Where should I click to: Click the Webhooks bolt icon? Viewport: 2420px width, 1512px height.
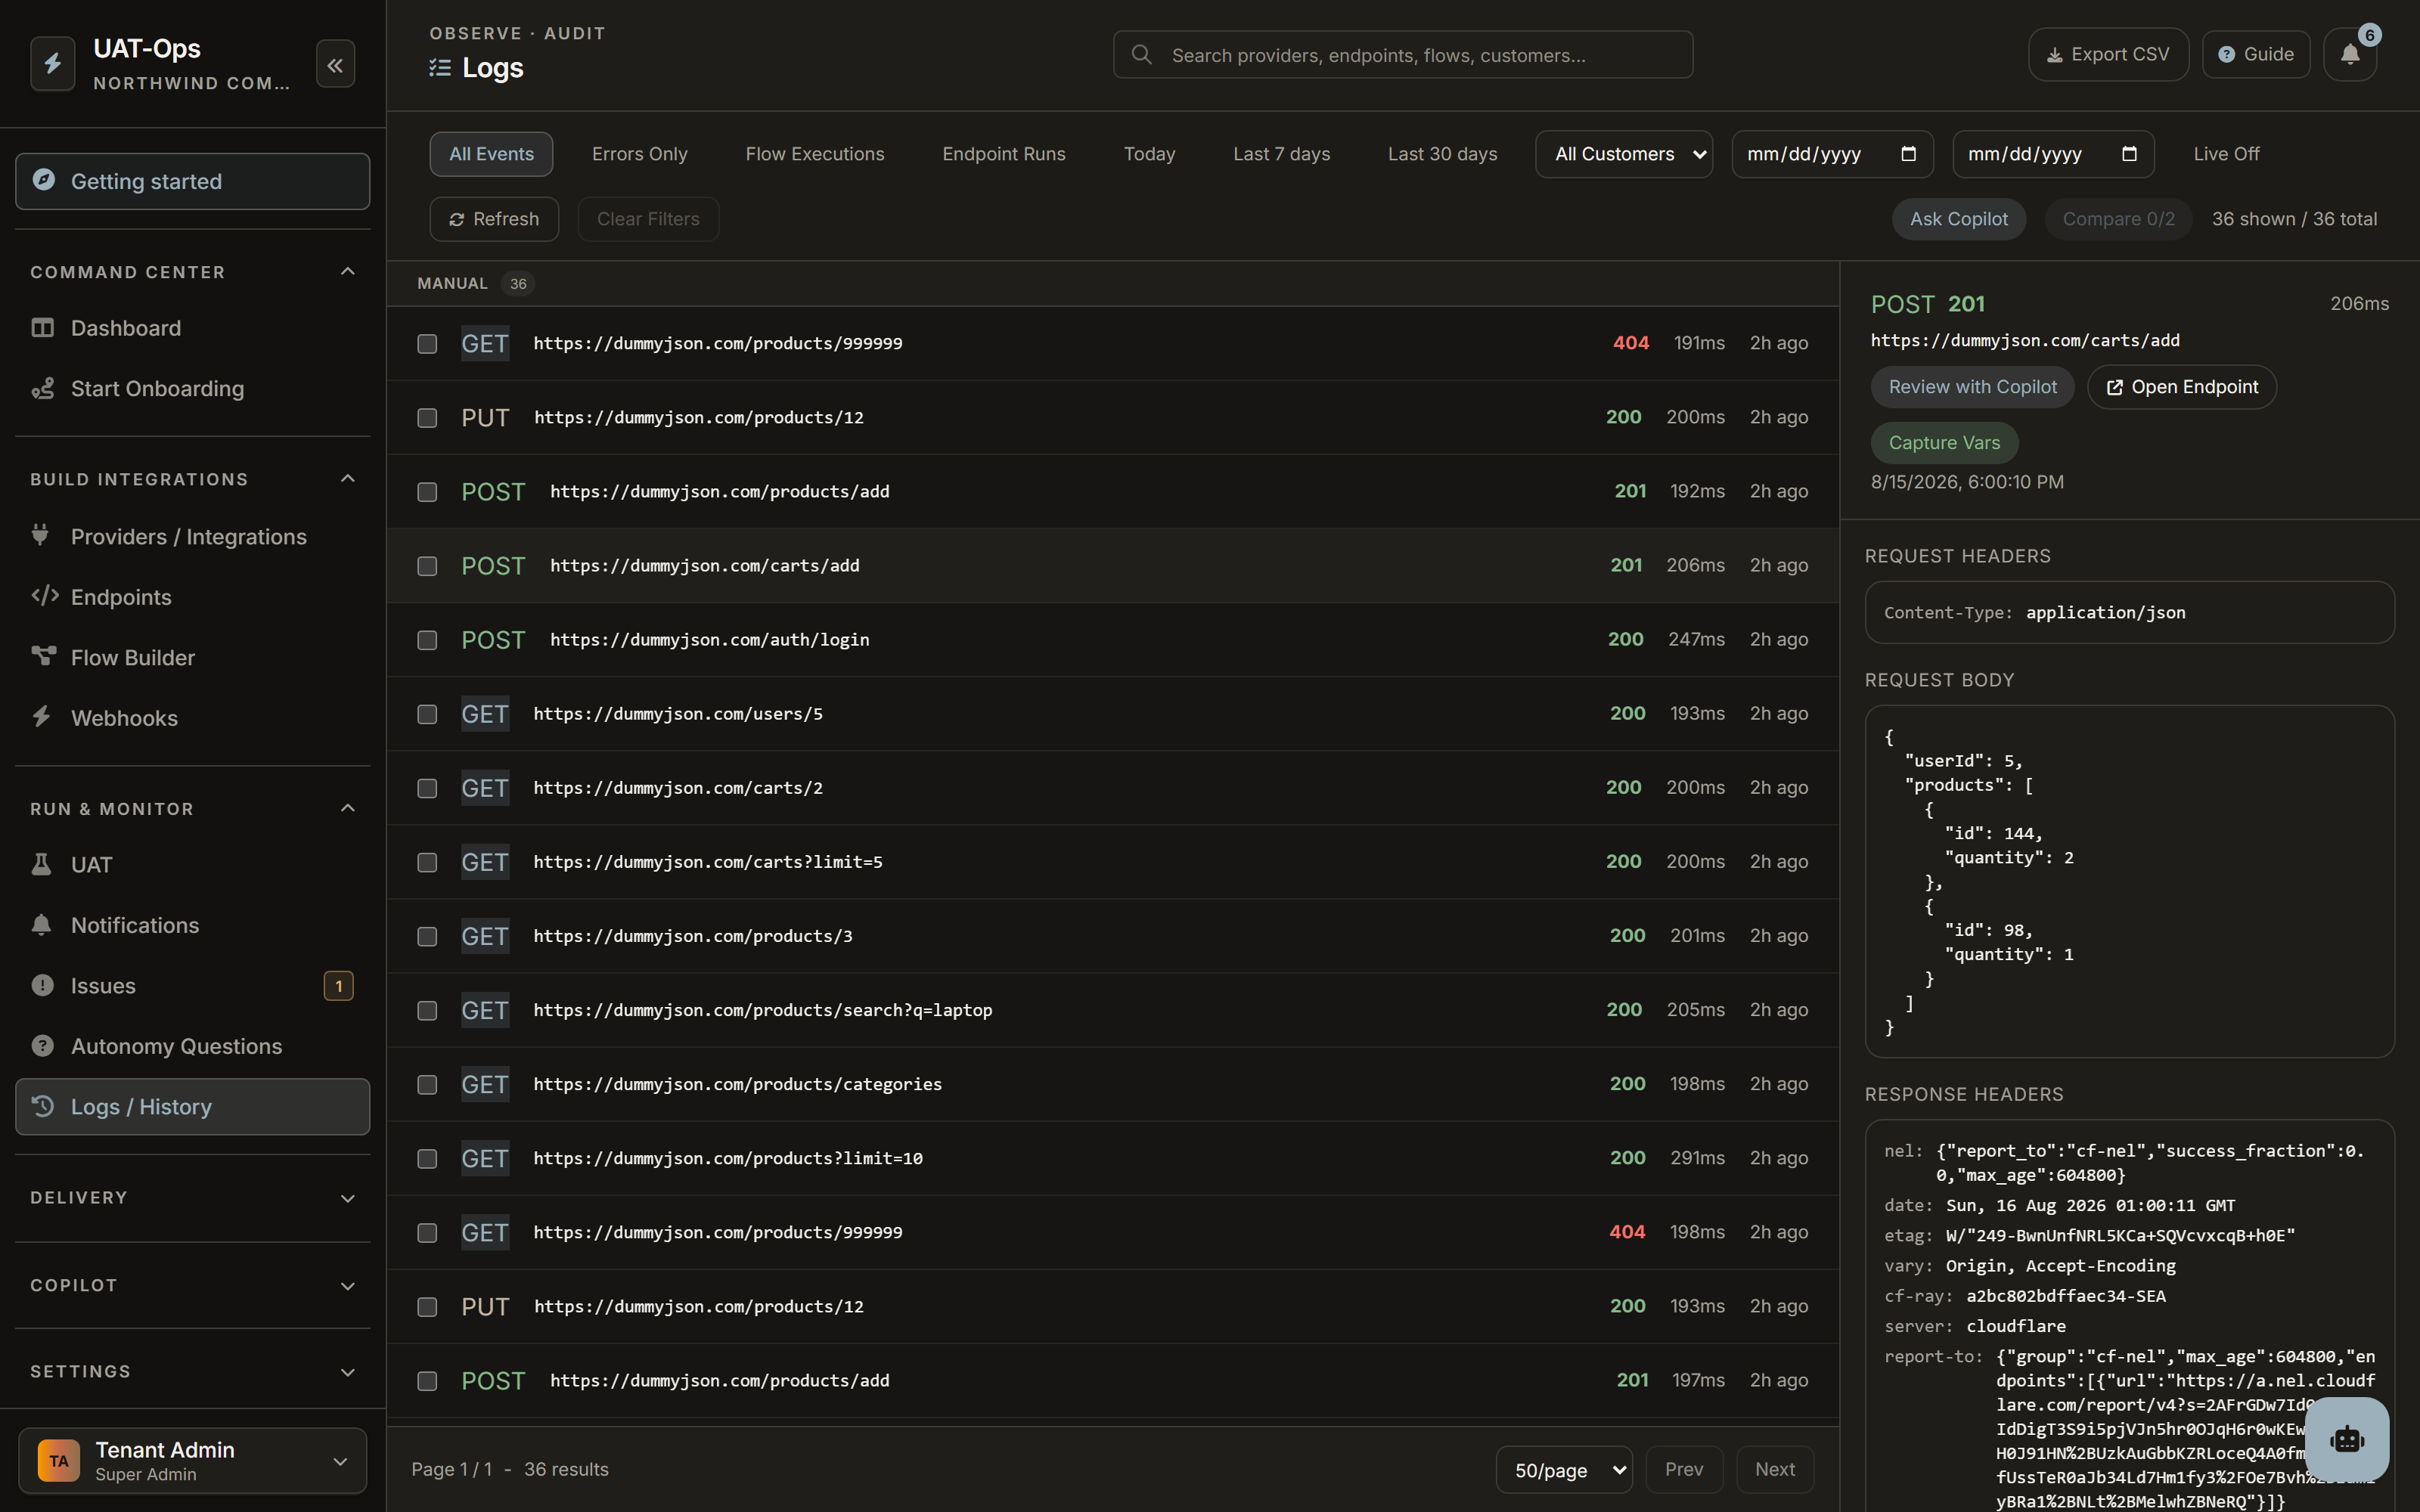(41, 717)
